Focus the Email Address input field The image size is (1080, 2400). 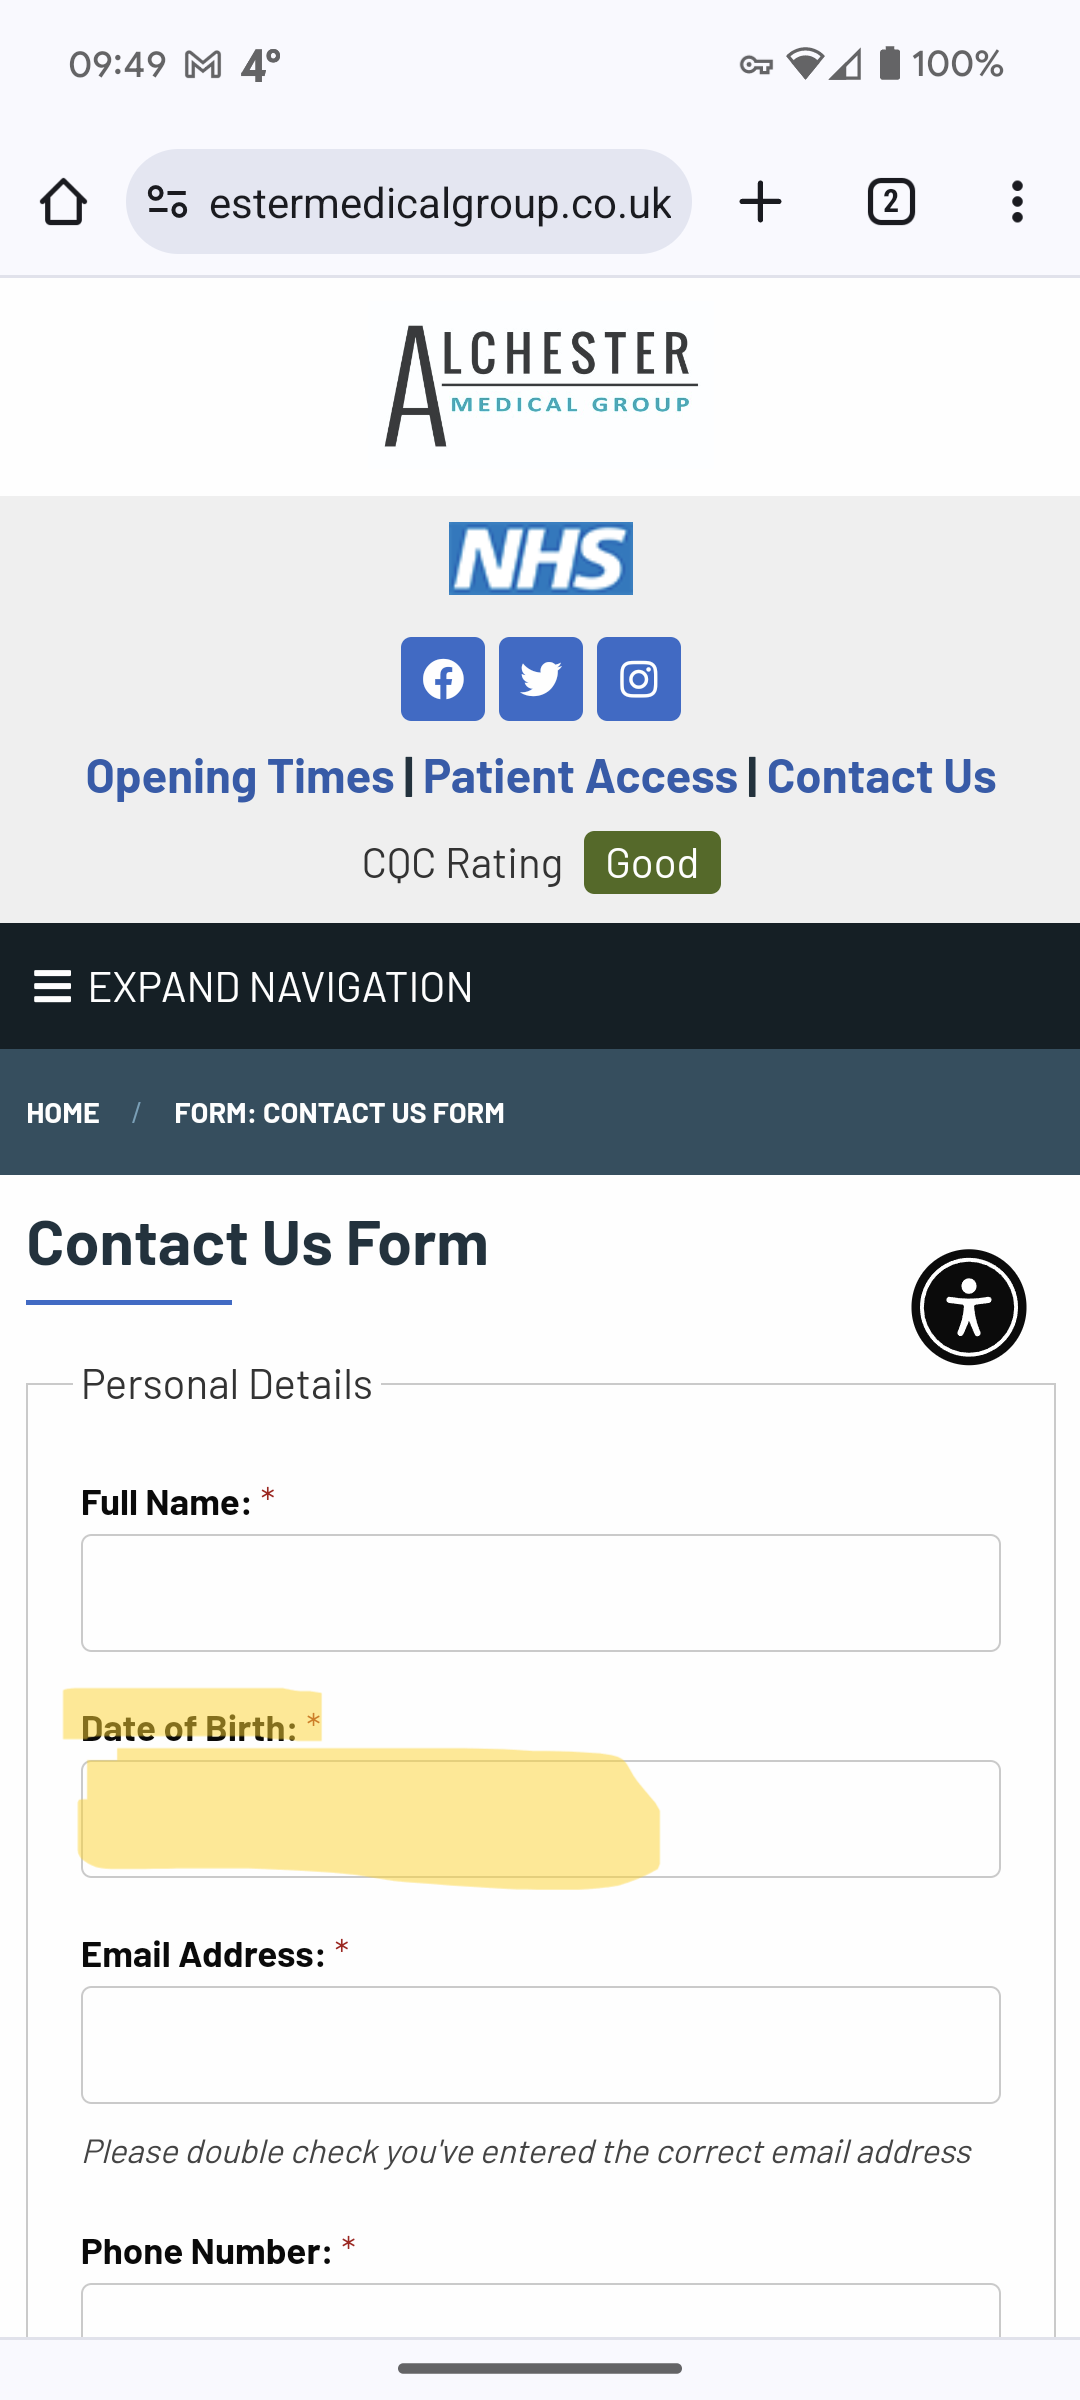[541, 2045]
